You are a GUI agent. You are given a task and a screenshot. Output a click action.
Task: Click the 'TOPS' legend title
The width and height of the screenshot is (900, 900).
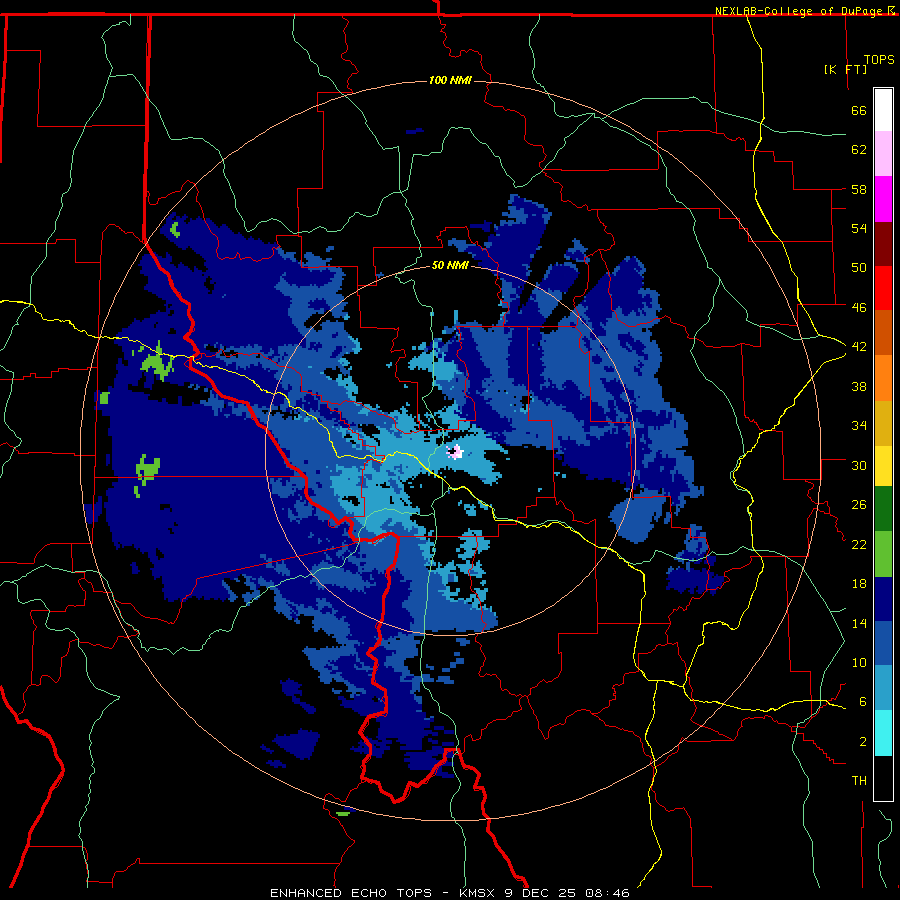pos(879,59)
